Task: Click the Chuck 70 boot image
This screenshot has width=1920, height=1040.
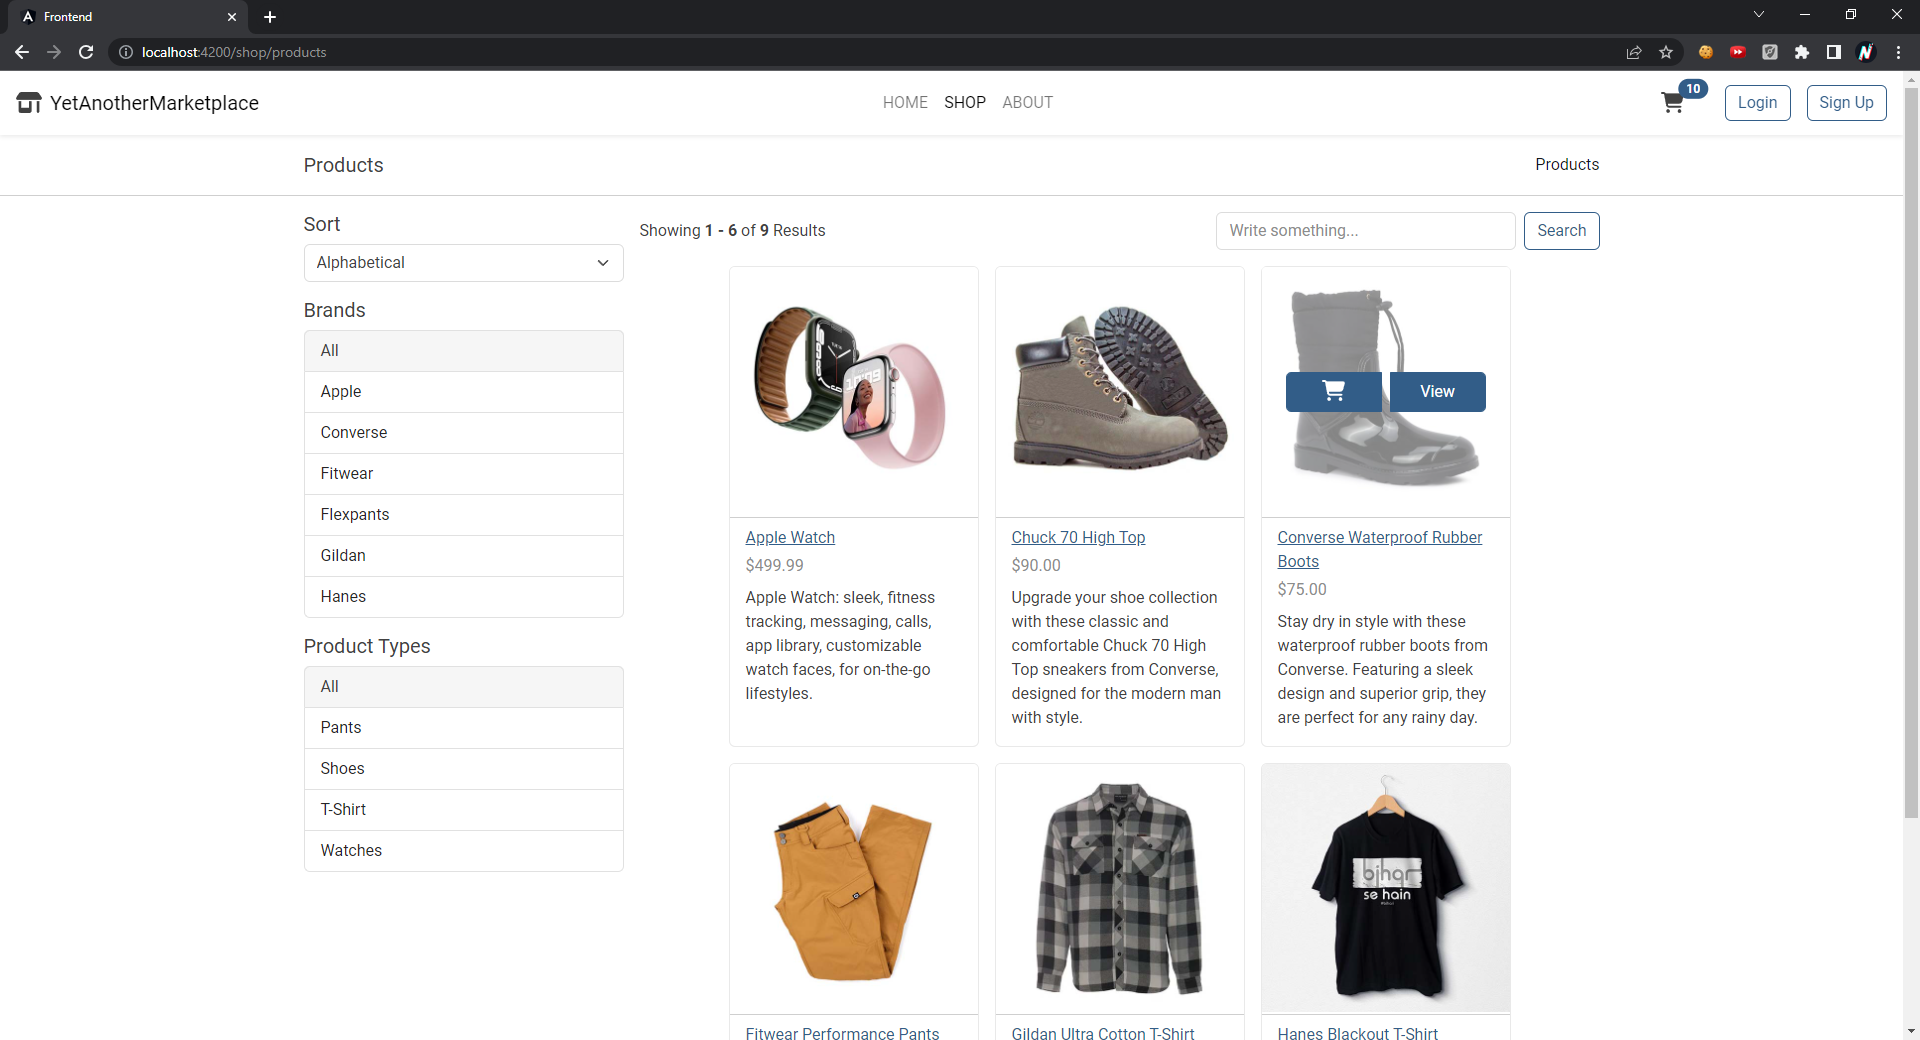Action: pos(1120,392)
